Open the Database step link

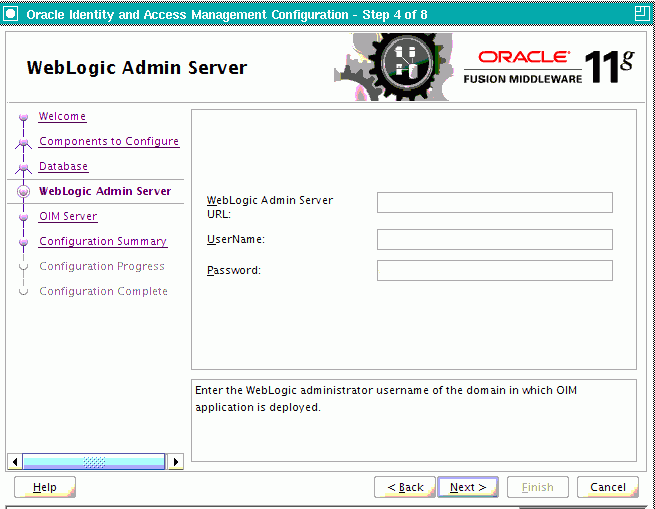tap(63, 166)
